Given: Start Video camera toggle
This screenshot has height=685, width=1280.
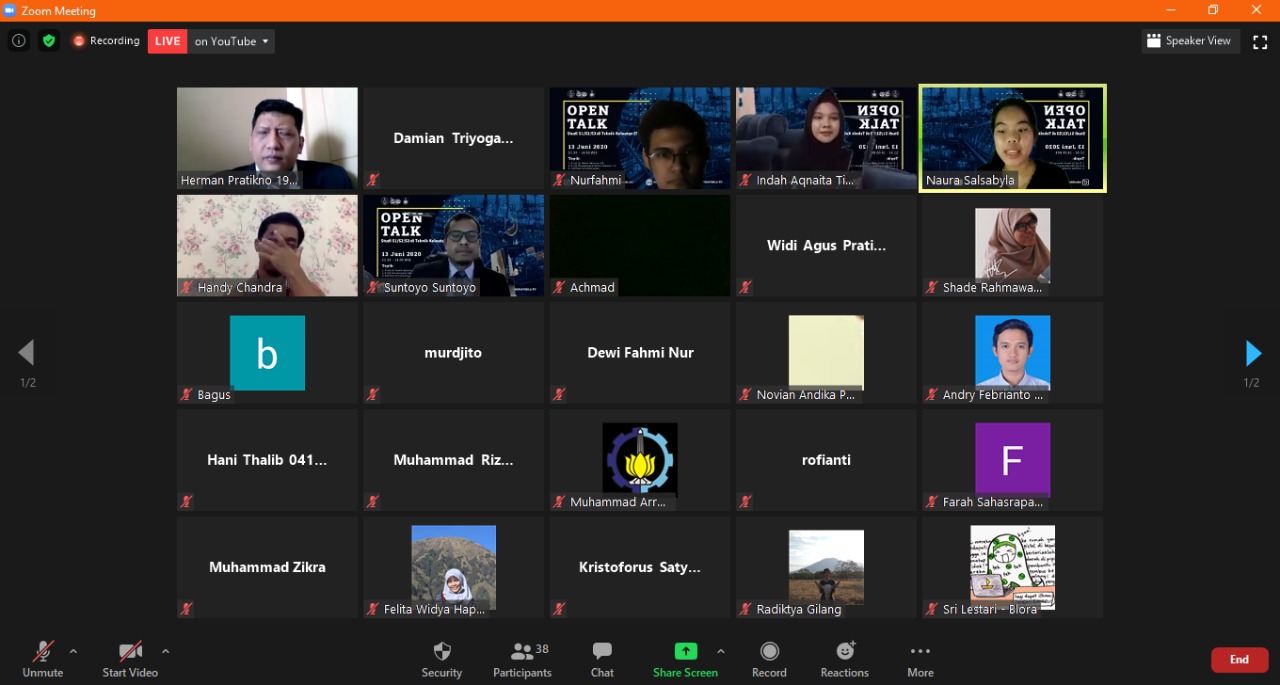Looking at the screenshot, I should click(130, 652).
